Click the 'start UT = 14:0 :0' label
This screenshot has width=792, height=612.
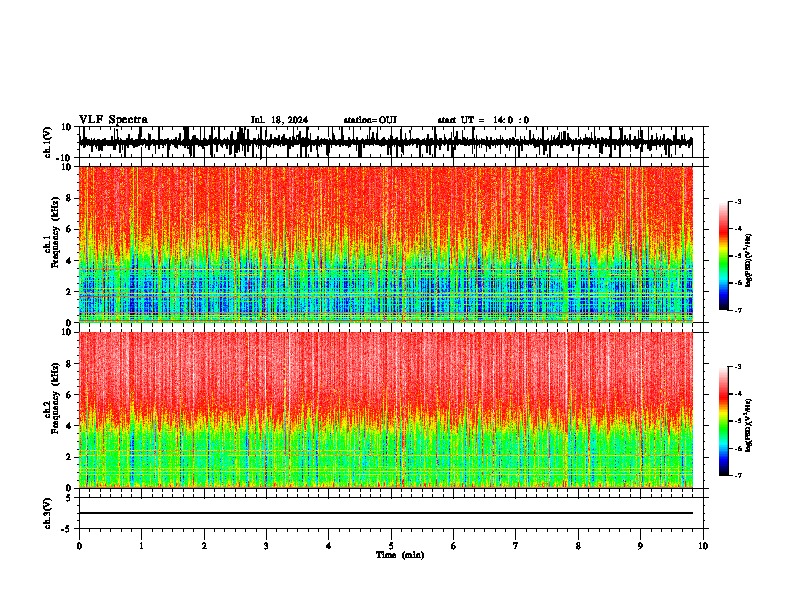[483, 120]
